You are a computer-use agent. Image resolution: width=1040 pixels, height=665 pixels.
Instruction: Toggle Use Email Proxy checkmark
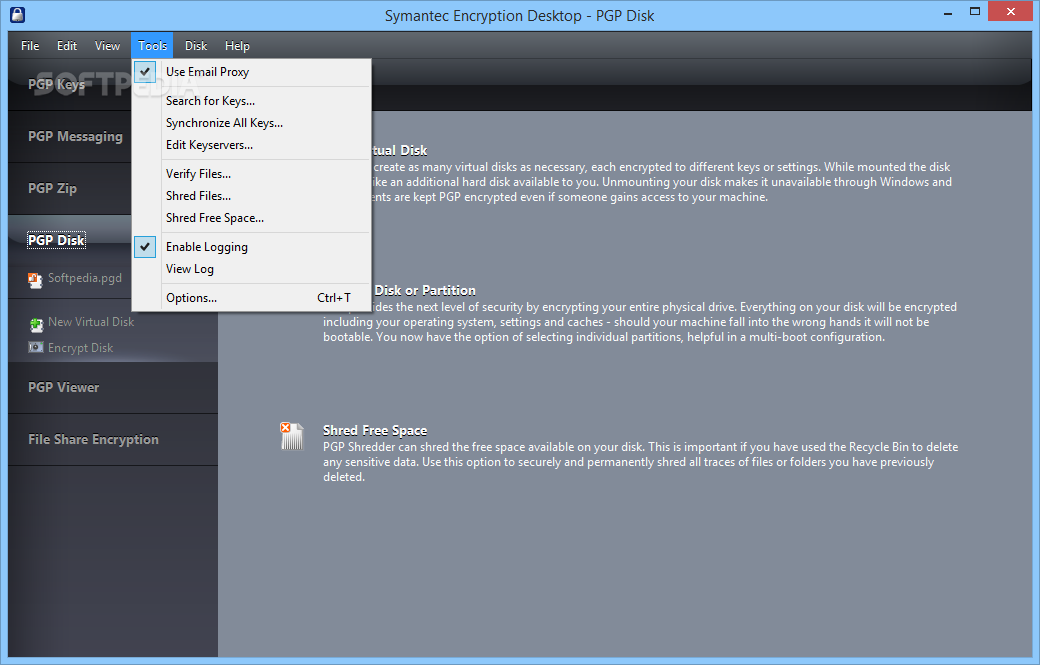pyautogui.click(x=145, y=72)
